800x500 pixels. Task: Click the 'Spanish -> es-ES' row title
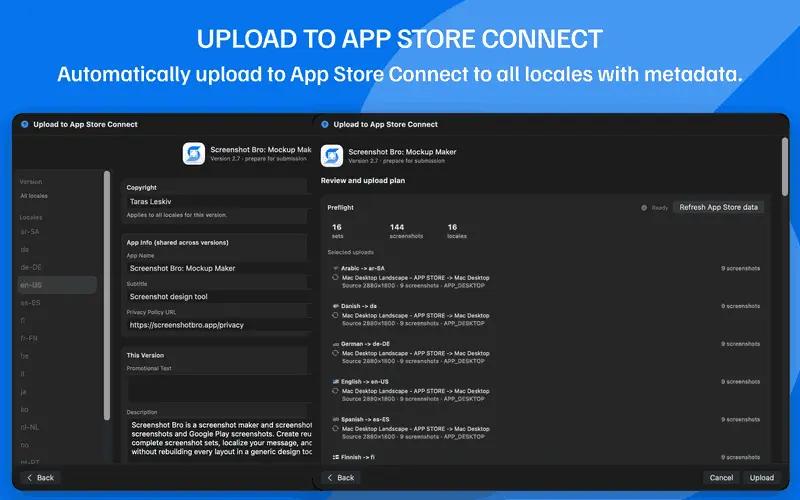pyautogui.click(x=365, y=419)
